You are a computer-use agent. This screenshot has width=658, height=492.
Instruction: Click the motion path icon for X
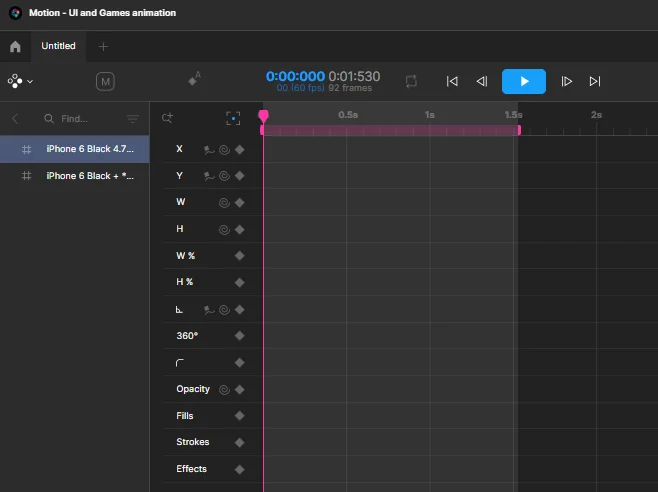[x=209, y=150]
